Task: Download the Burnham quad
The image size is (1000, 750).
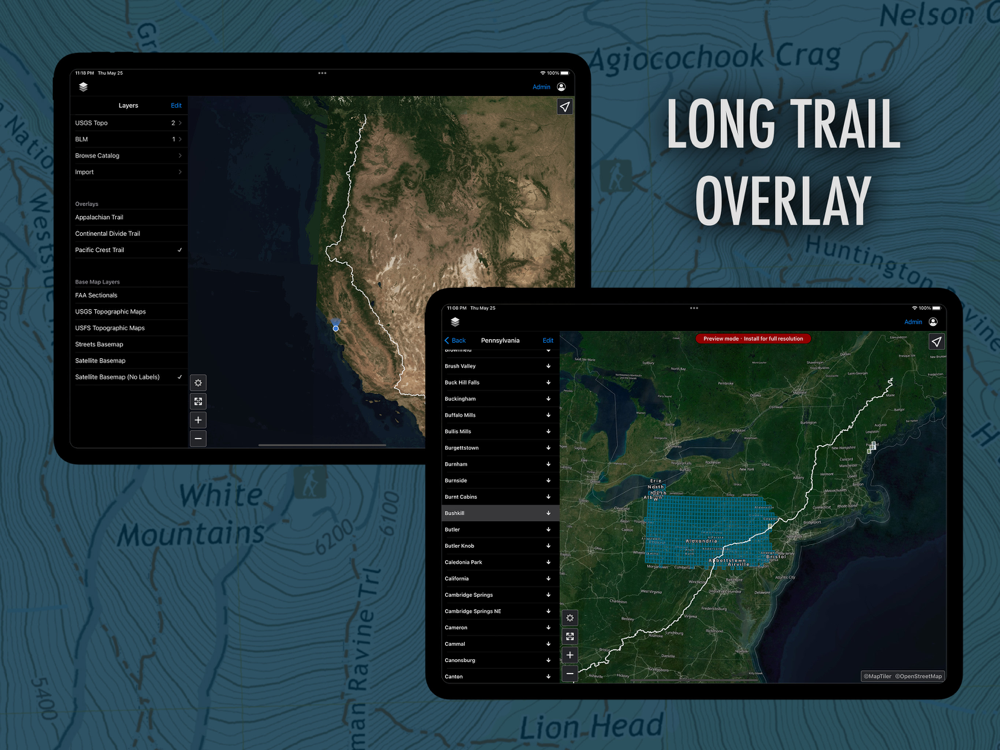Action: (548, 464)
